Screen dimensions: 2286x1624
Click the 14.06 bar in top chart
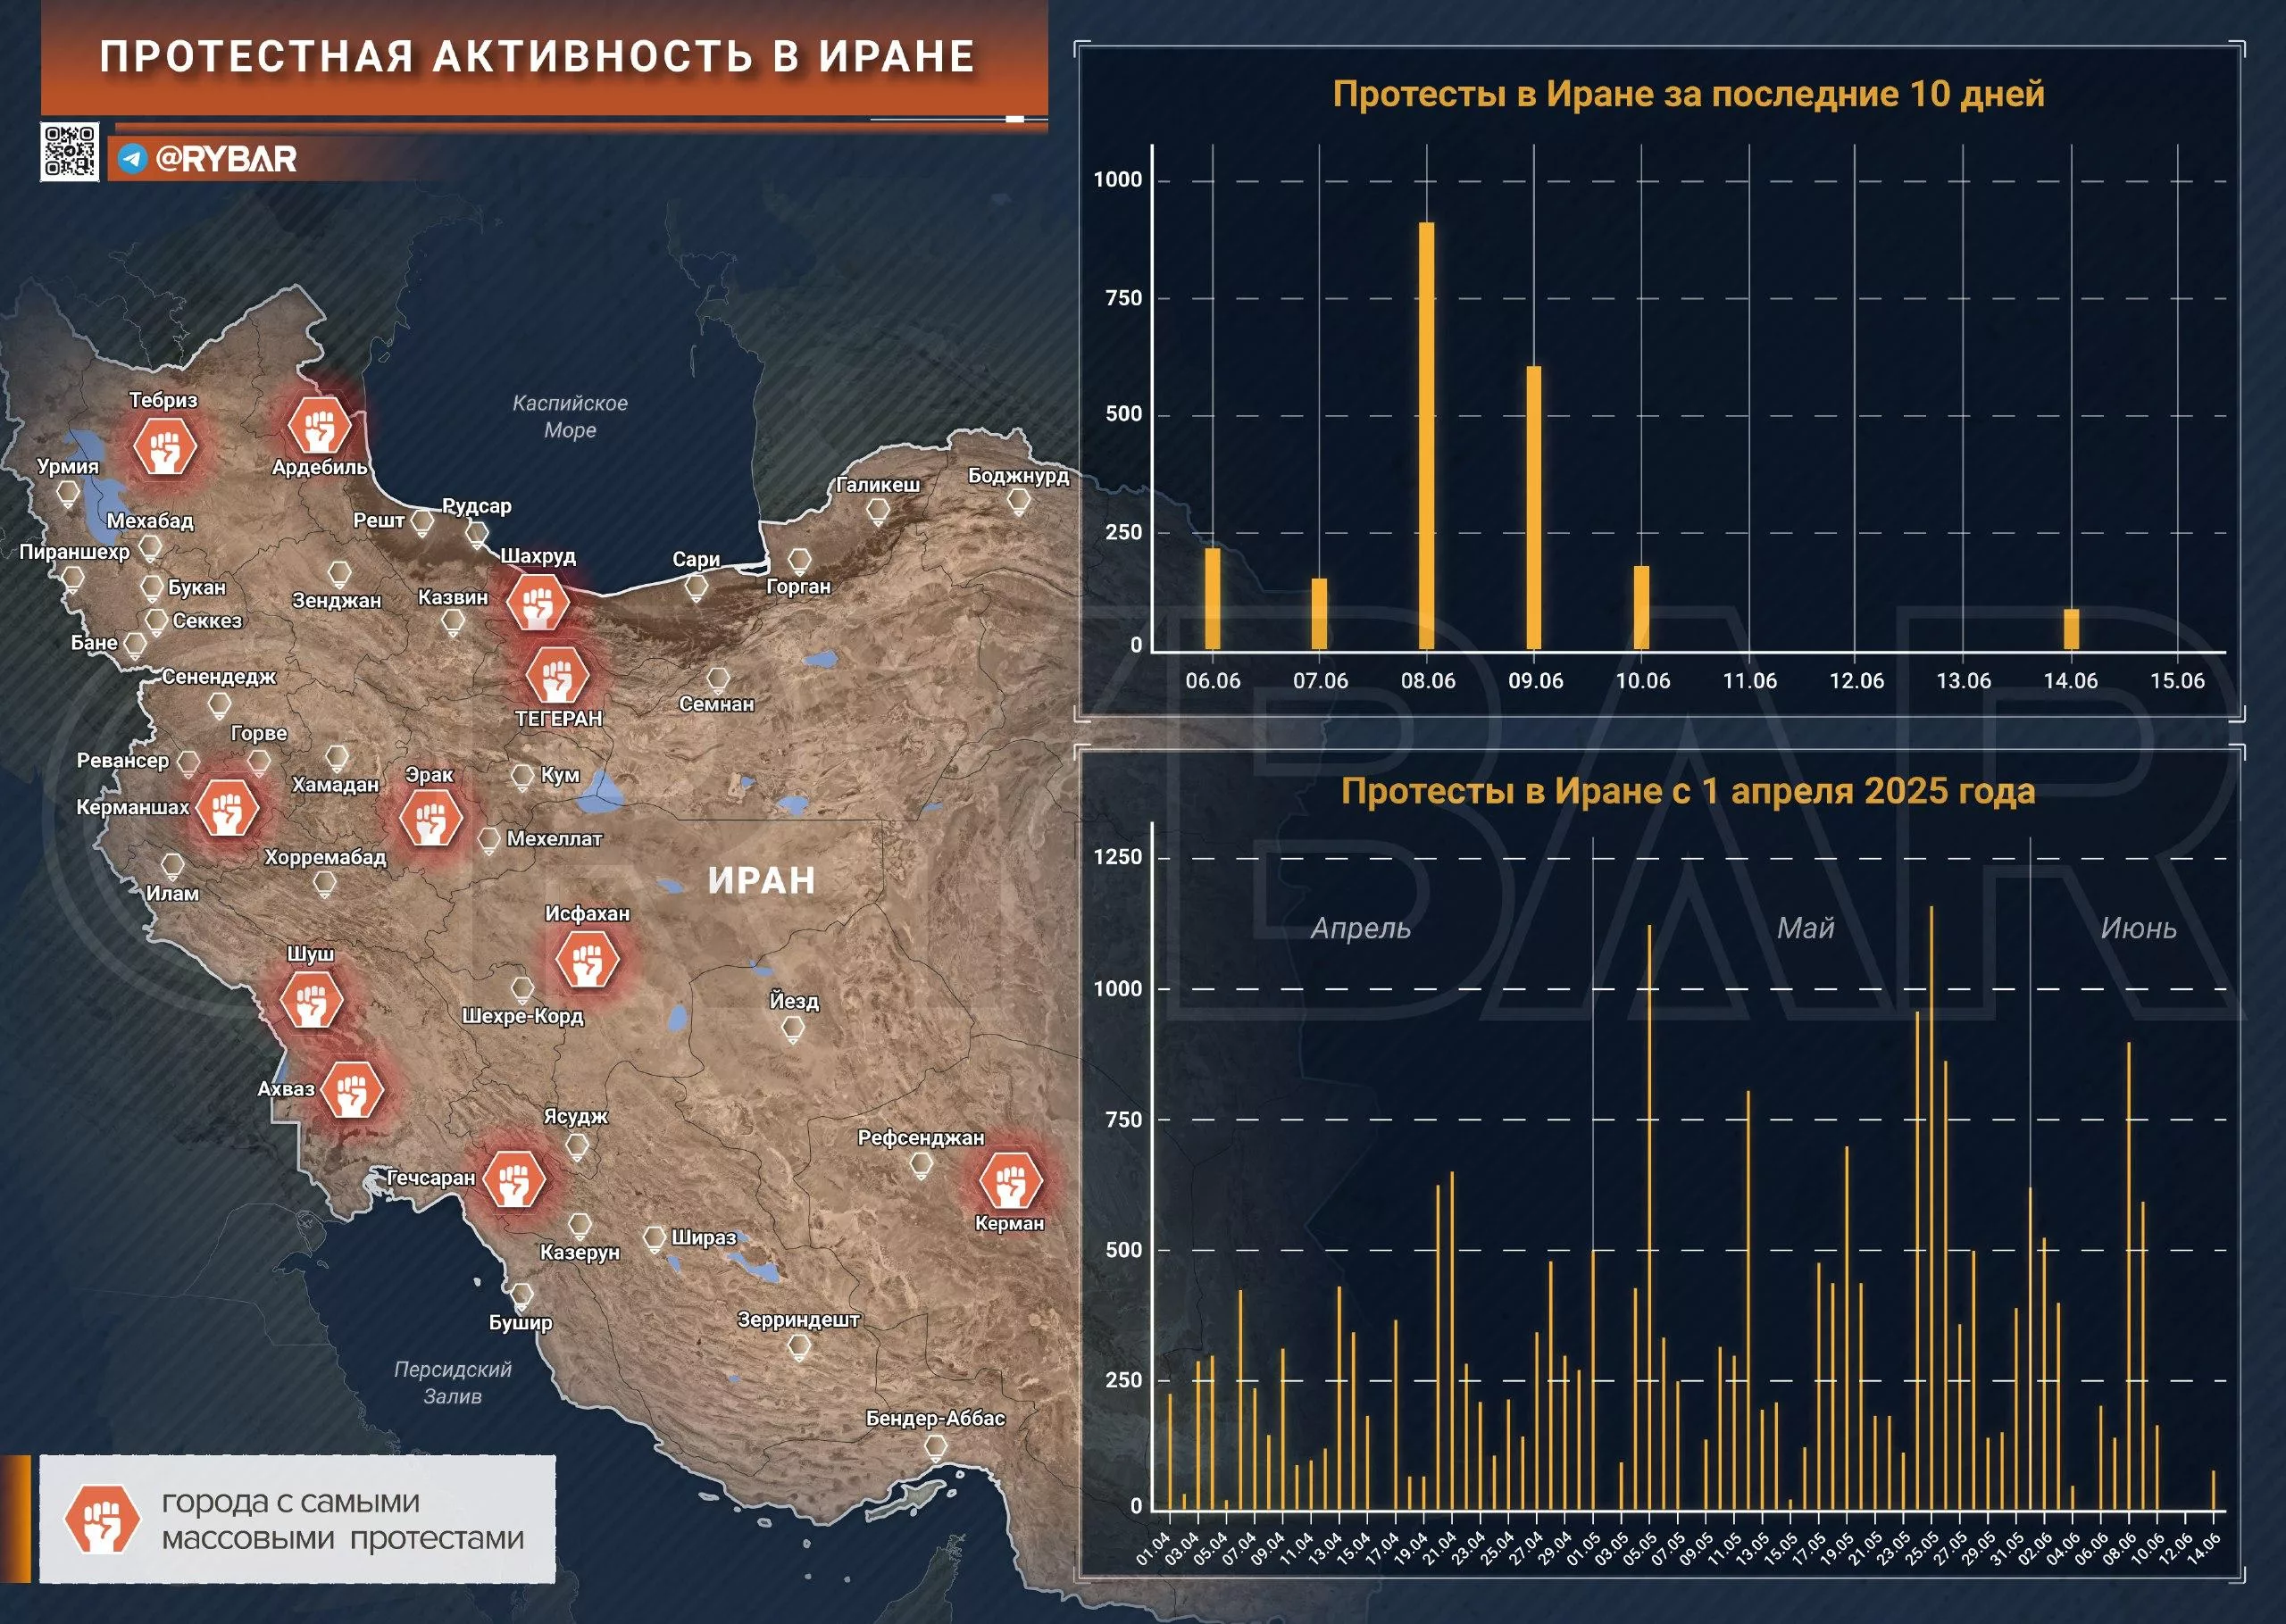click(2070, 629)
